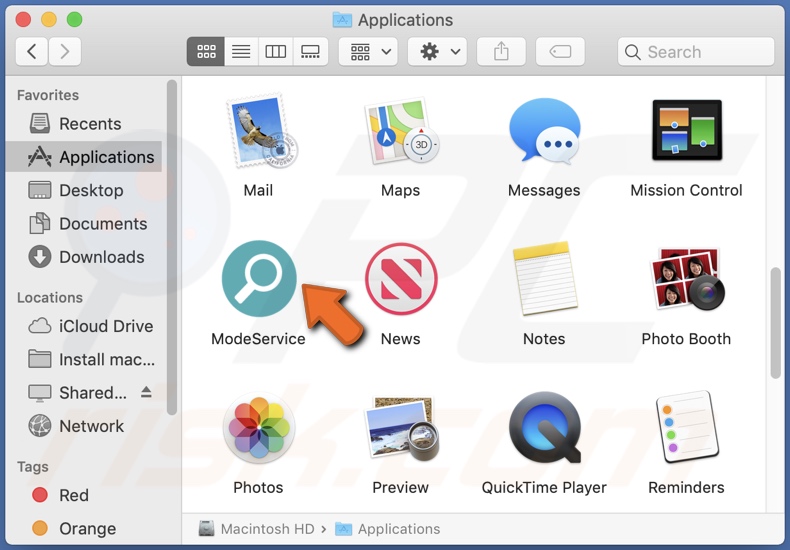
Task: Filter by the Red tag
Action: point(84,495)
